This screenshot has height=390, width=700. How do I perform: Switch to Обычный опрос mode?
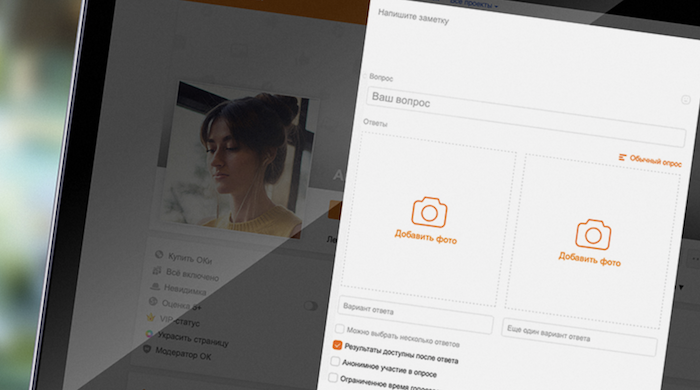[650, 160]
